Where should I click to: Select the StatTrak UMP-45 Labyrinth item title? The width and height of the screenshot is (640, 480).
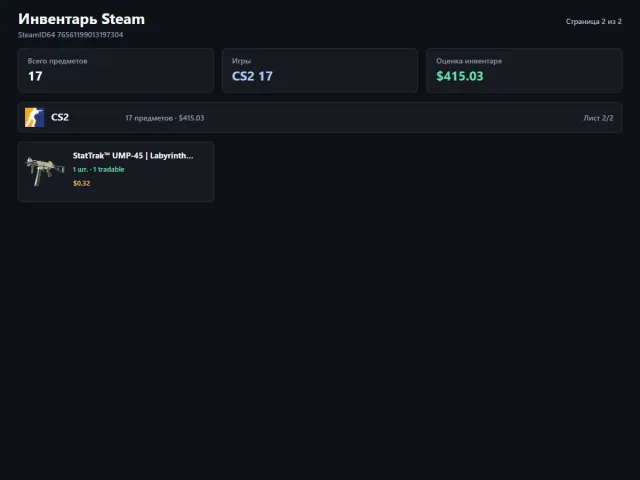coord(133,156)
